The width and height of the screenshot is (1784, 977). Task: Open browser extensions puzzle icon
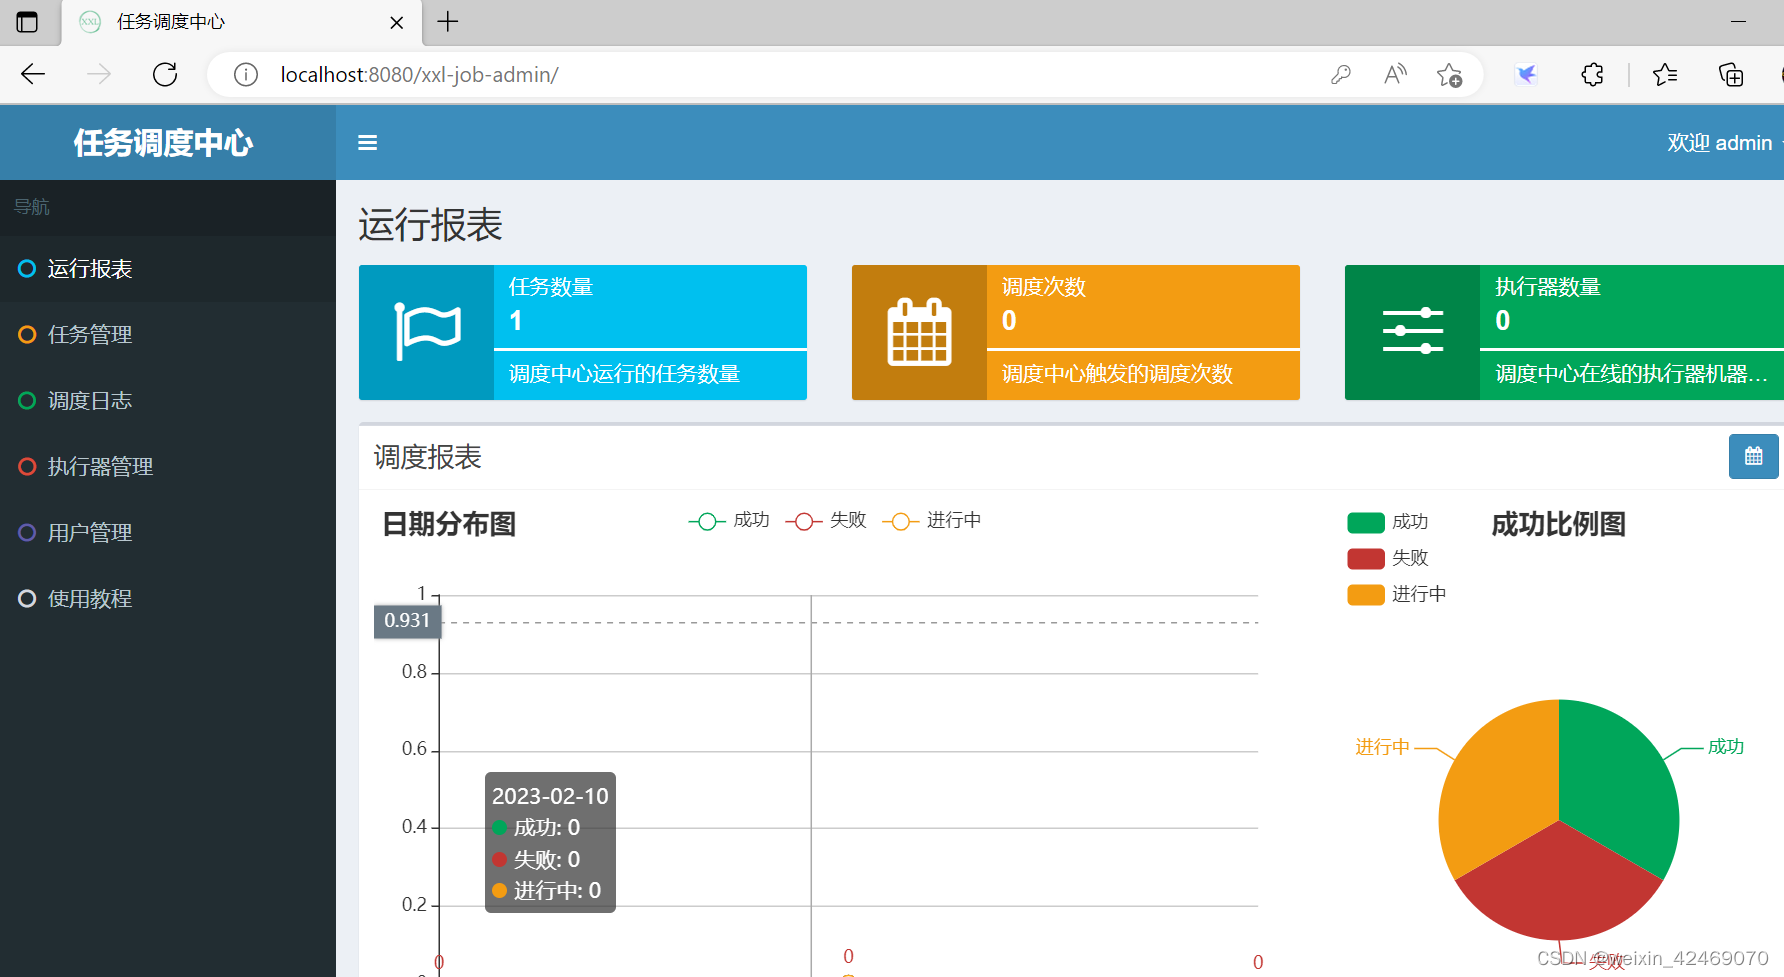(x=1592, y=75)
